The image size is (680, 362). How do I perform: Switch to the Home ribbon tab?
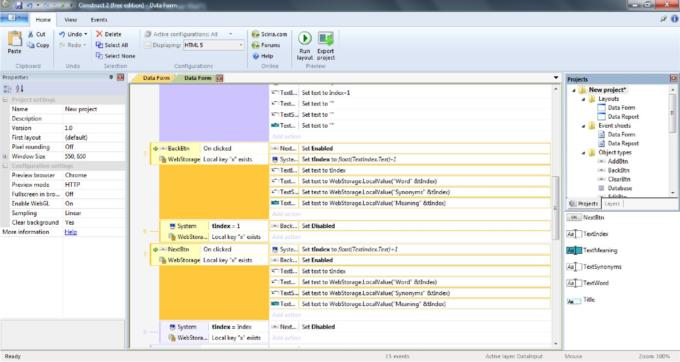point(43,20)
